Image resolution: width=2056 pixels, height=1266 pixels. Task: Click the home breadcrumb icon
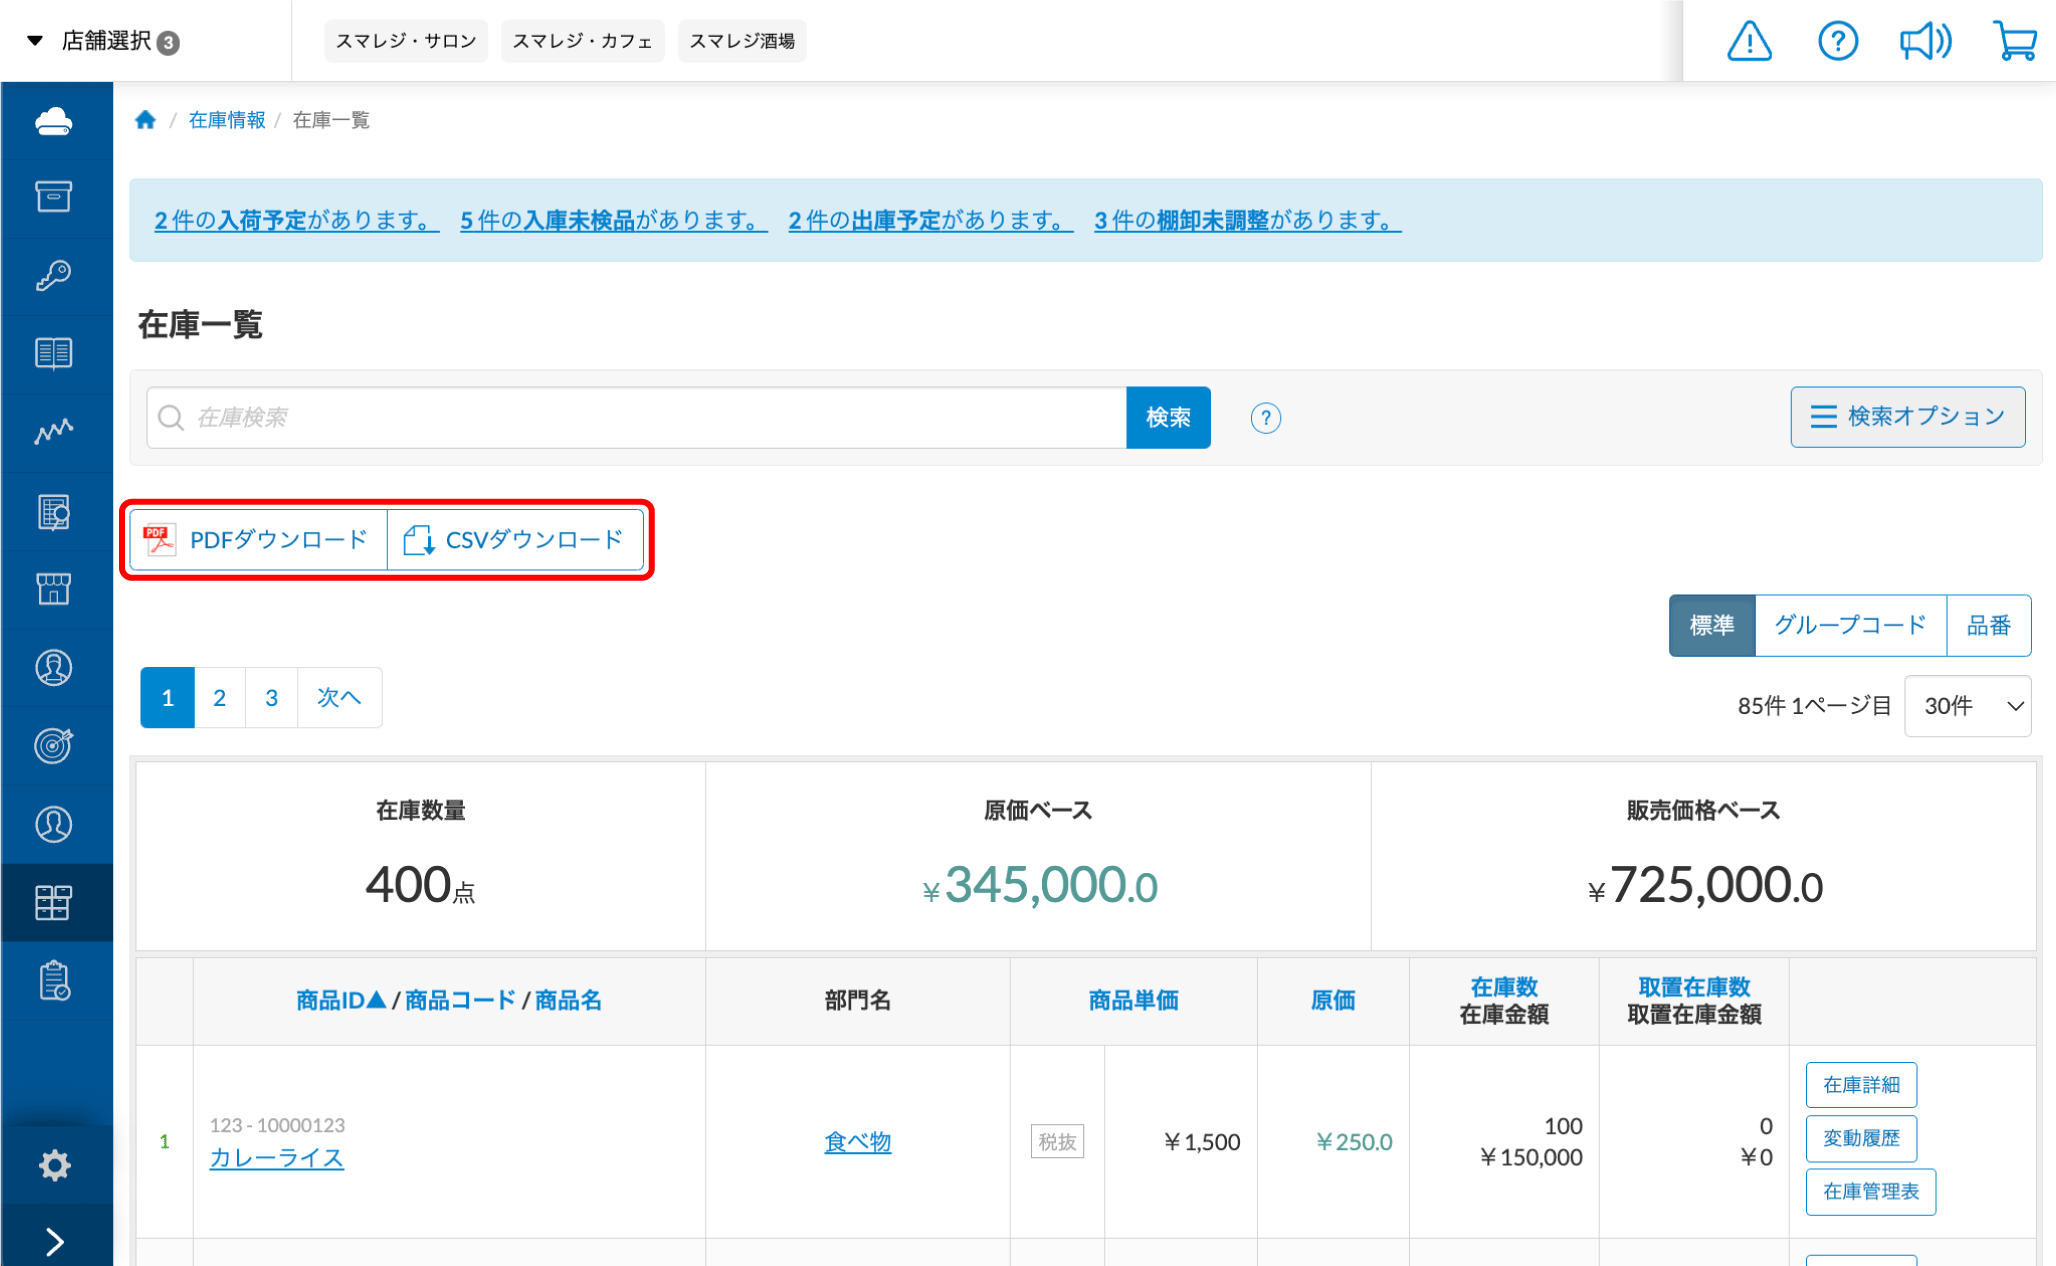pyautogui.click(x=146, y=120)
